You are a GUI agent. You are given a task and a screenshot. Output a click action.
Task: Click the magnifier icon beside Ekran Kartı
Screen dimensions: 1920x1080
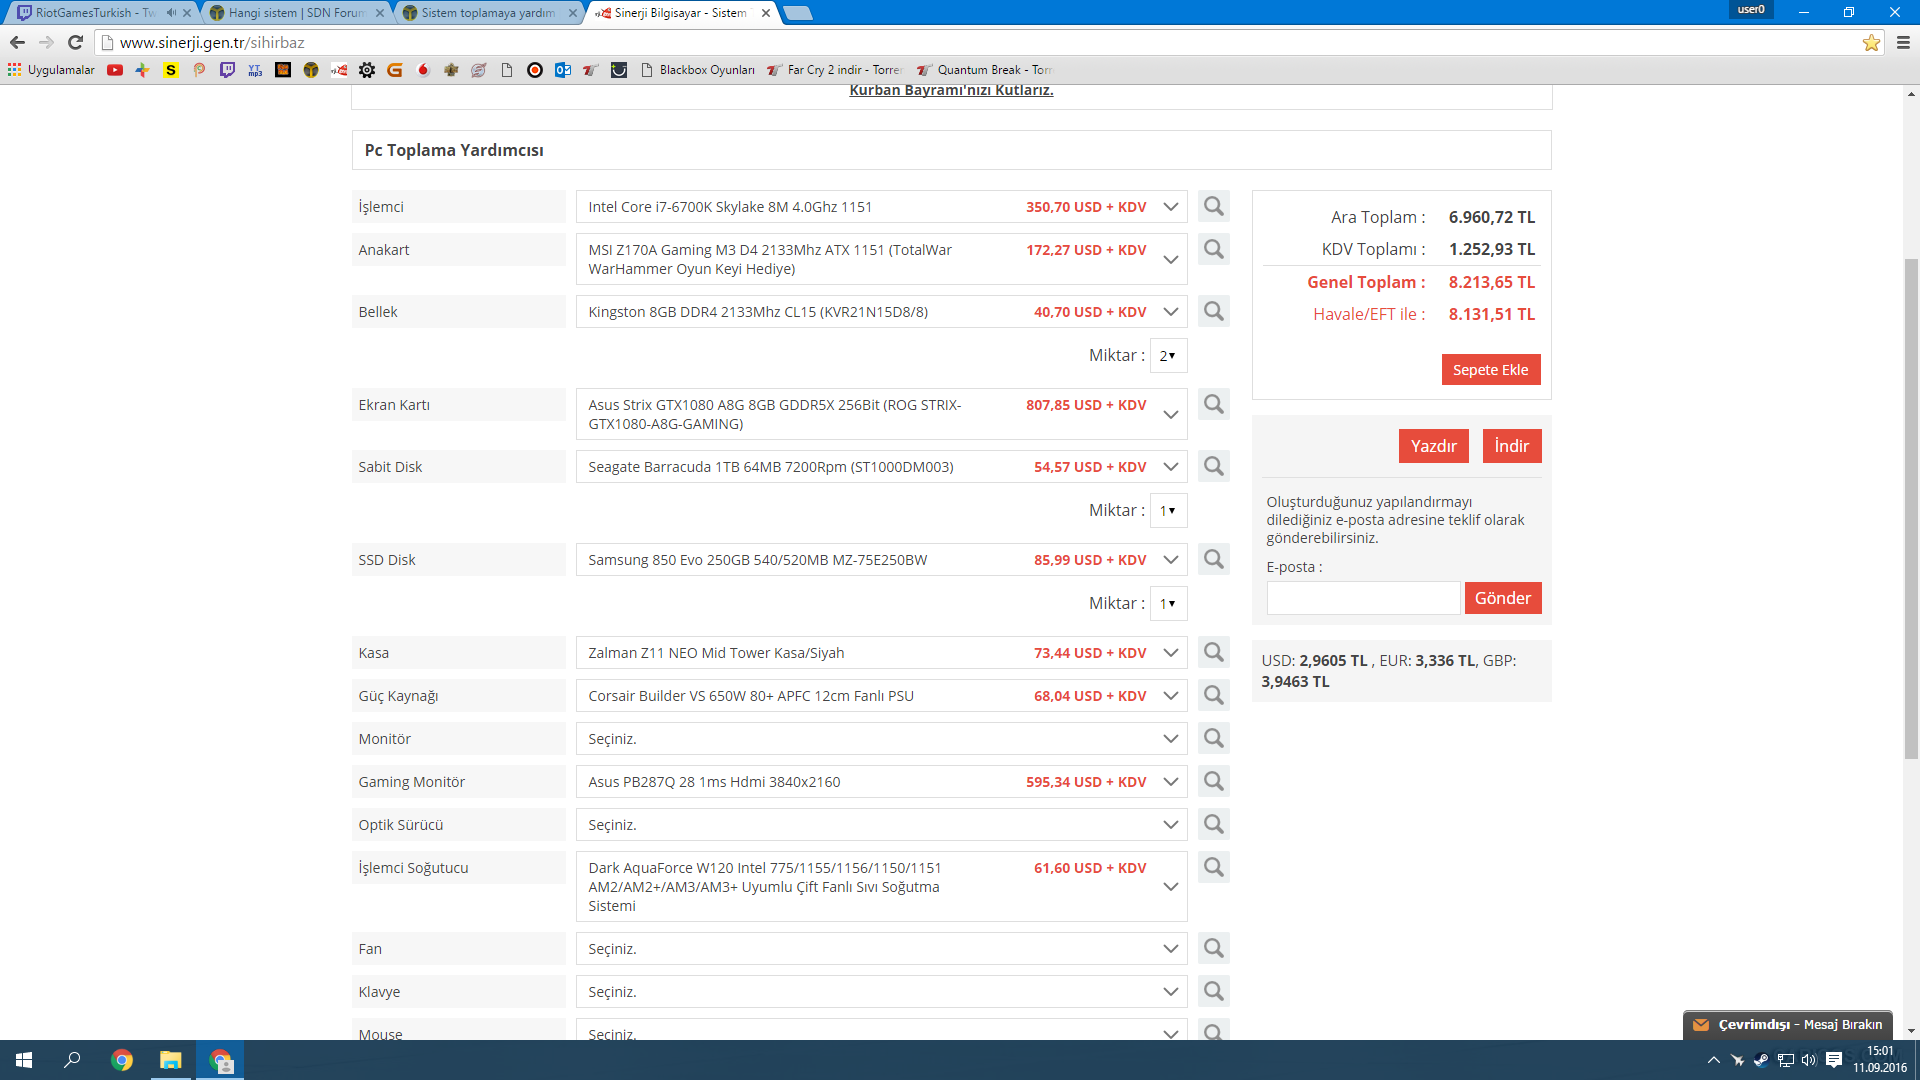tap(1213, 404)
